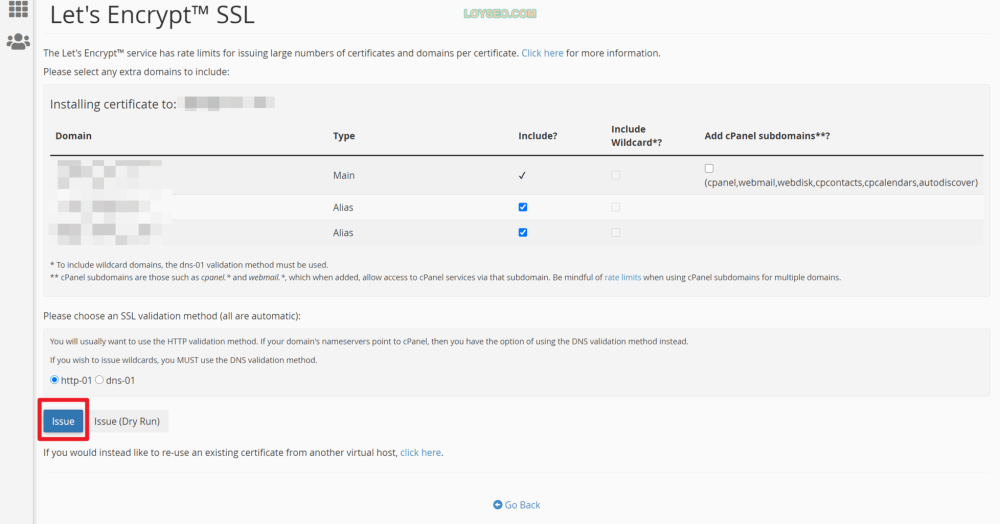Open the rate limits 'Click here' link
The height and width of the screenshot is (524, 1000).
542,53
